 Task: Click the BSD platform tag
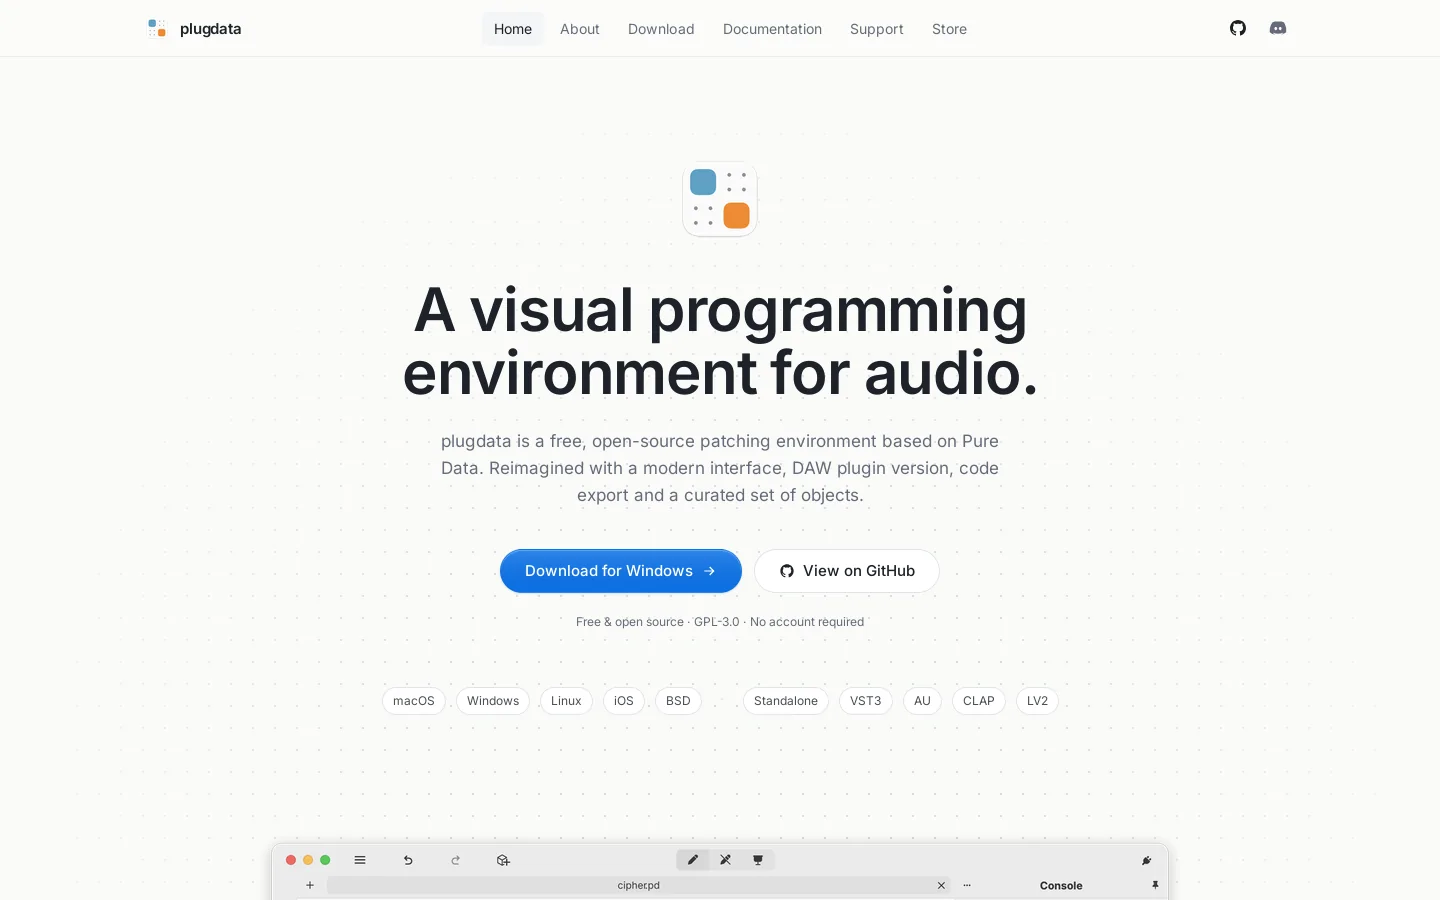[678, 701]
